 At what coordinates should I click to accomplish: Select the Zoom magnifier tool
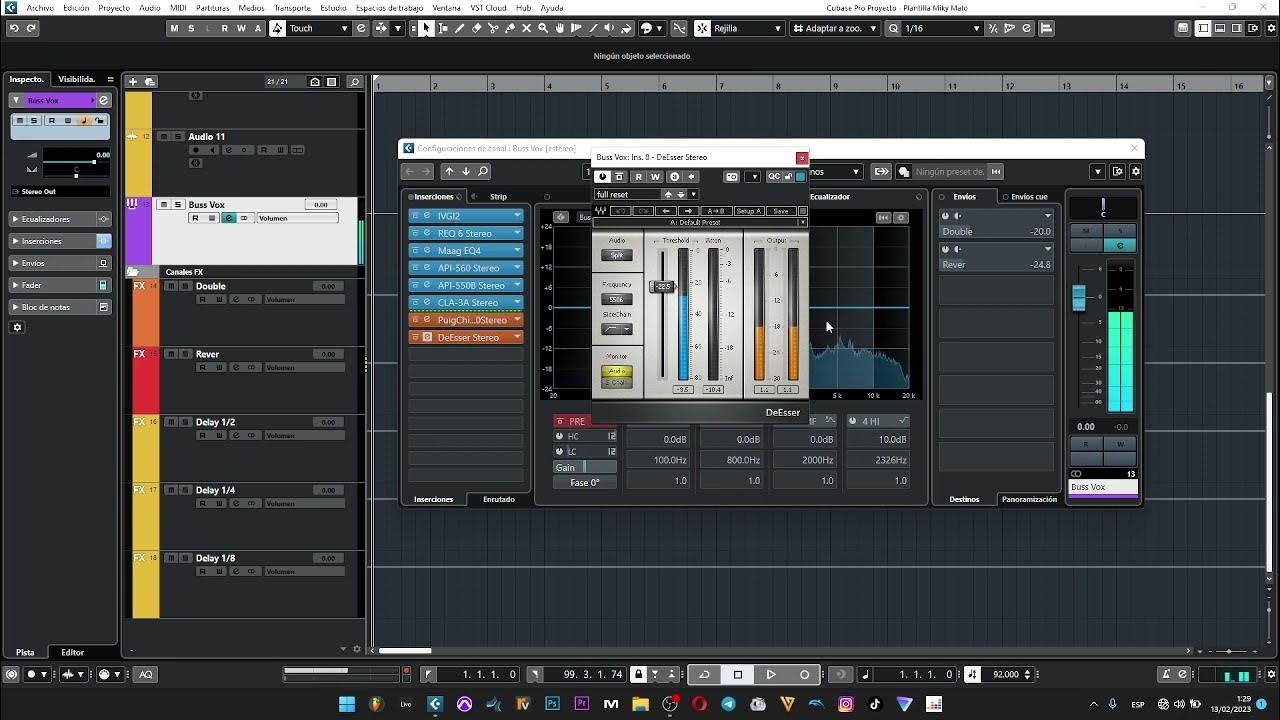point(543,28)
